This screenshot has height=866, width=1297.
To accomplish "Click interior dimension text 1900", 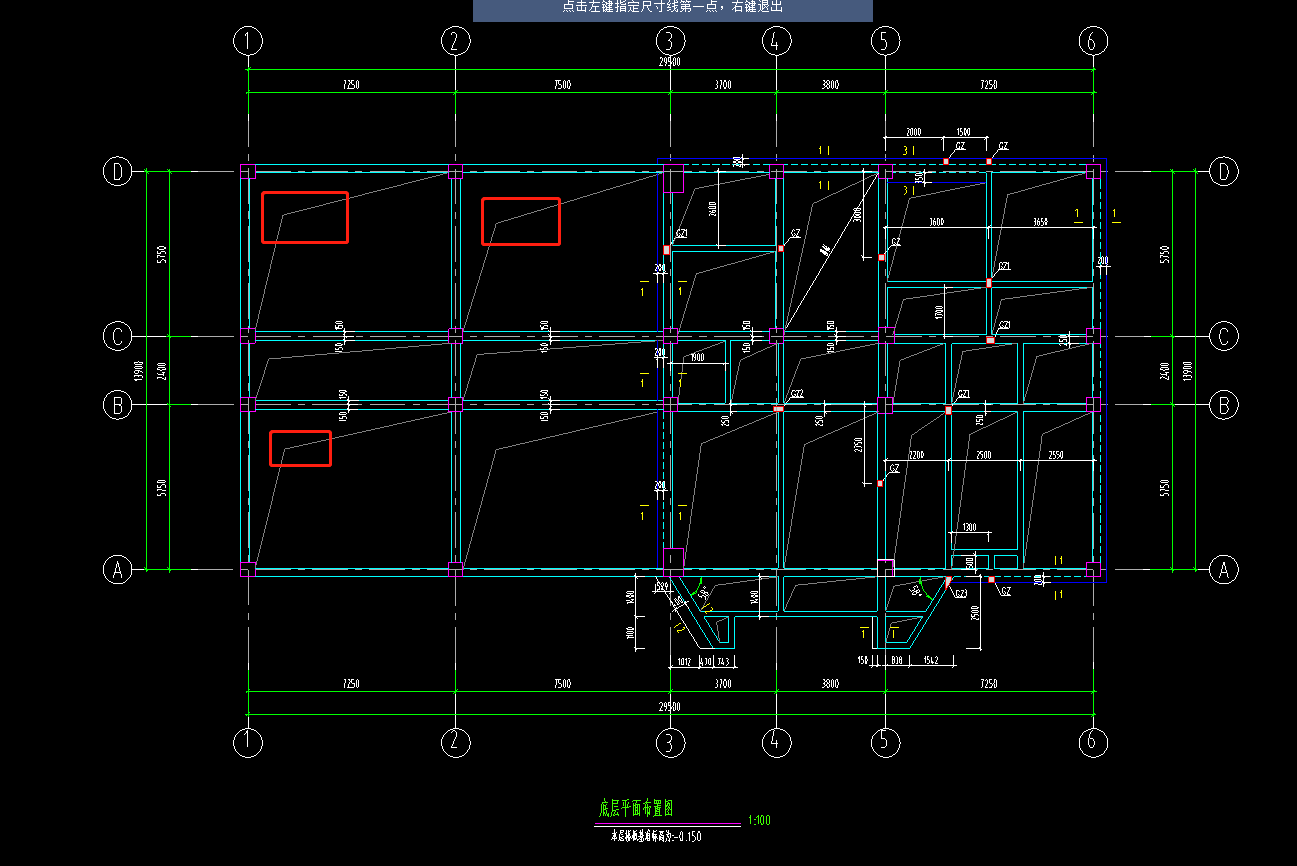I will (x=697, y=358).
